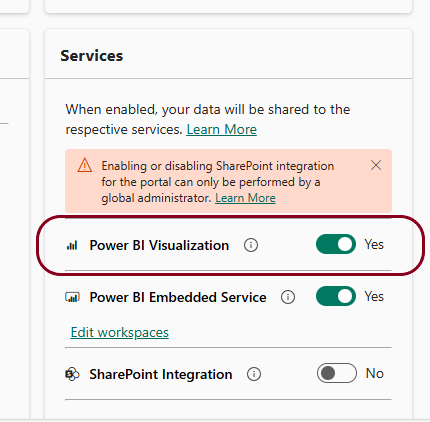Disable the Power BI Visualization toggle
Screen dimensions: 430x422
(336, 244)
